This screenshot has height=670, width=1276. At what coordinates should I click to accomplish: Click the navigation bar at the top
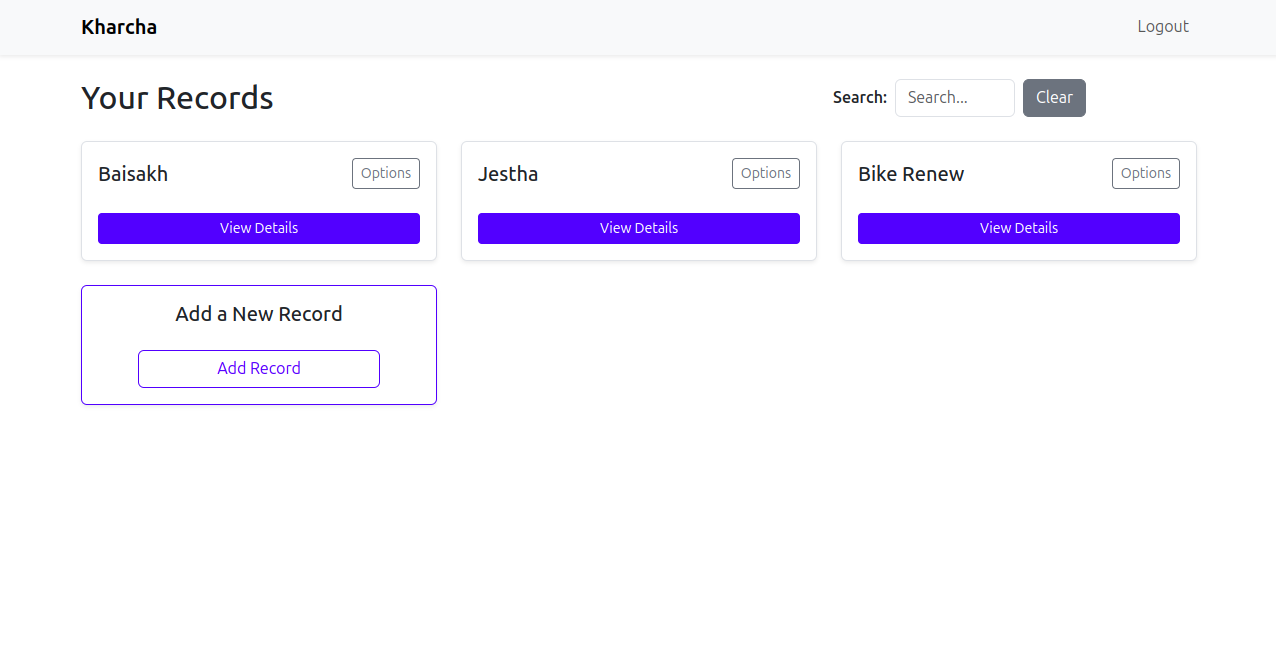(x=638, y=27)
